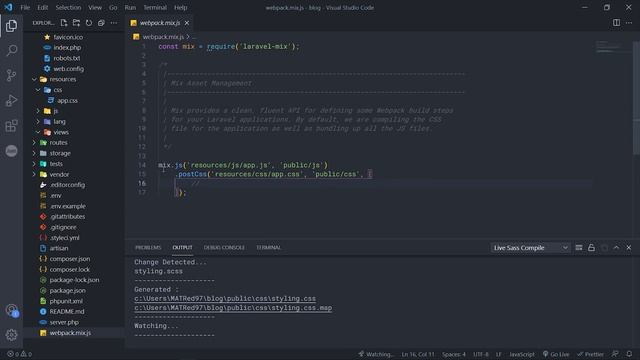Open the styling.css generated file link

click(x=225, y=299)
